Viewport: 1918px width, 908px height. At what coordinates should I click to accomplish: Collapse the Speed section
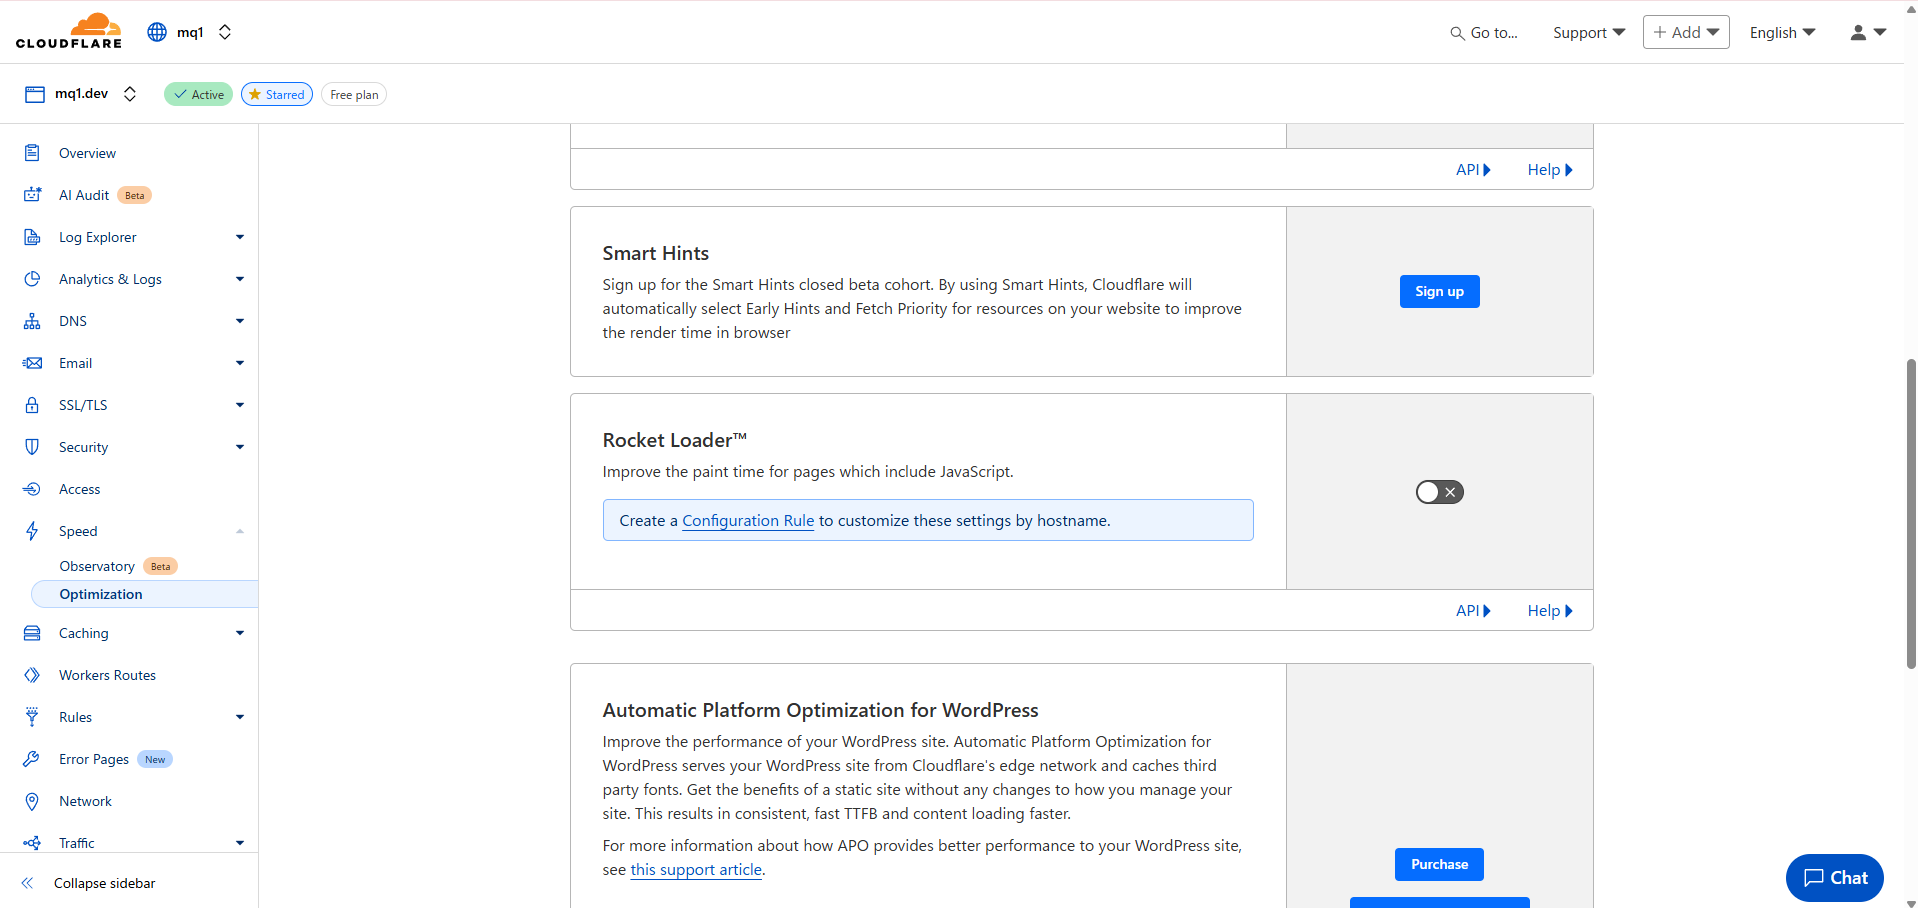pos(240,531)
